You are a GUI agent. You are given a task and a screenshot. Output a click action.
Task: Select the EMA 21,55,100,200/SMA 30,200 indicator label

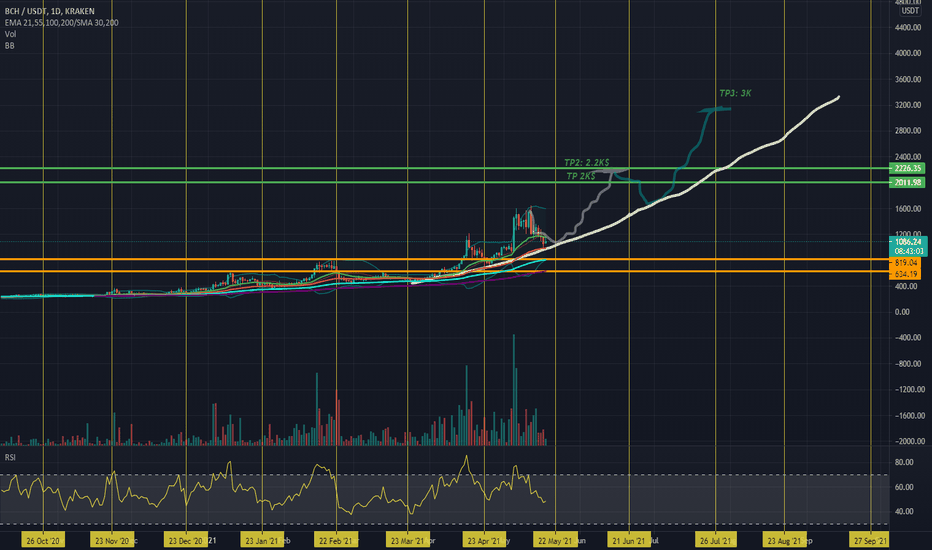[61, 23]
